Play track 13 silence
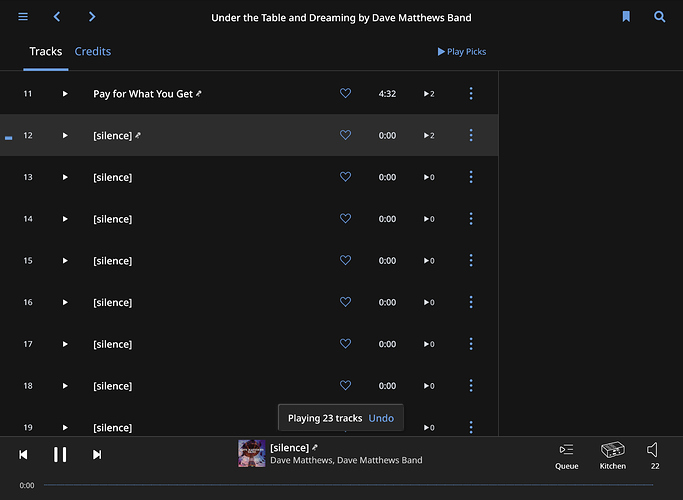The image size is (683, 500). pos(65,177)
